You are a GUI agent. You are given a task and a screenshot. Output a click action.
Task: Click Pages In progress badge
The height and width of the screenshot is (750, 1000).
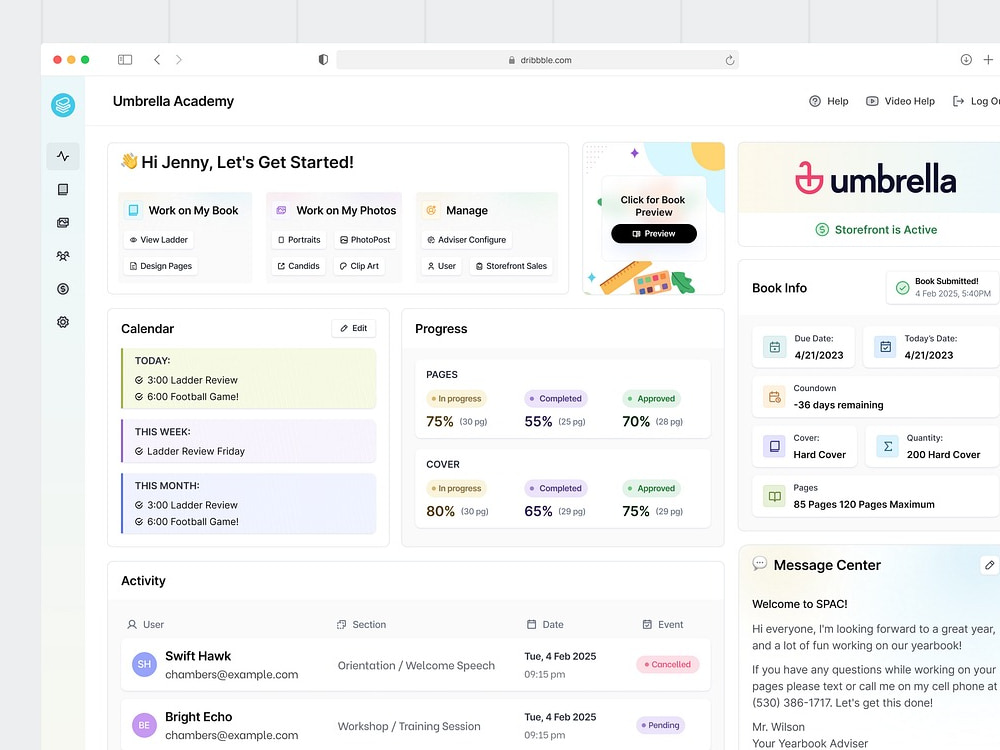456,399
